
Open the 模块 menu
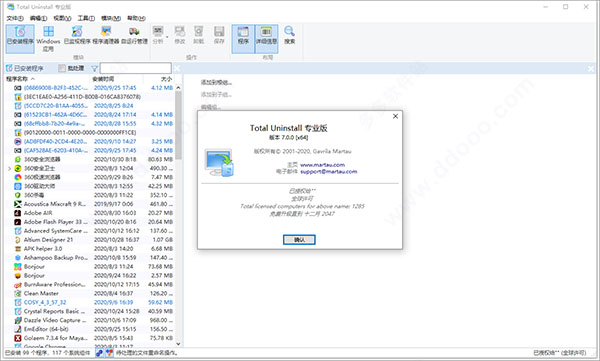point(111,18)
